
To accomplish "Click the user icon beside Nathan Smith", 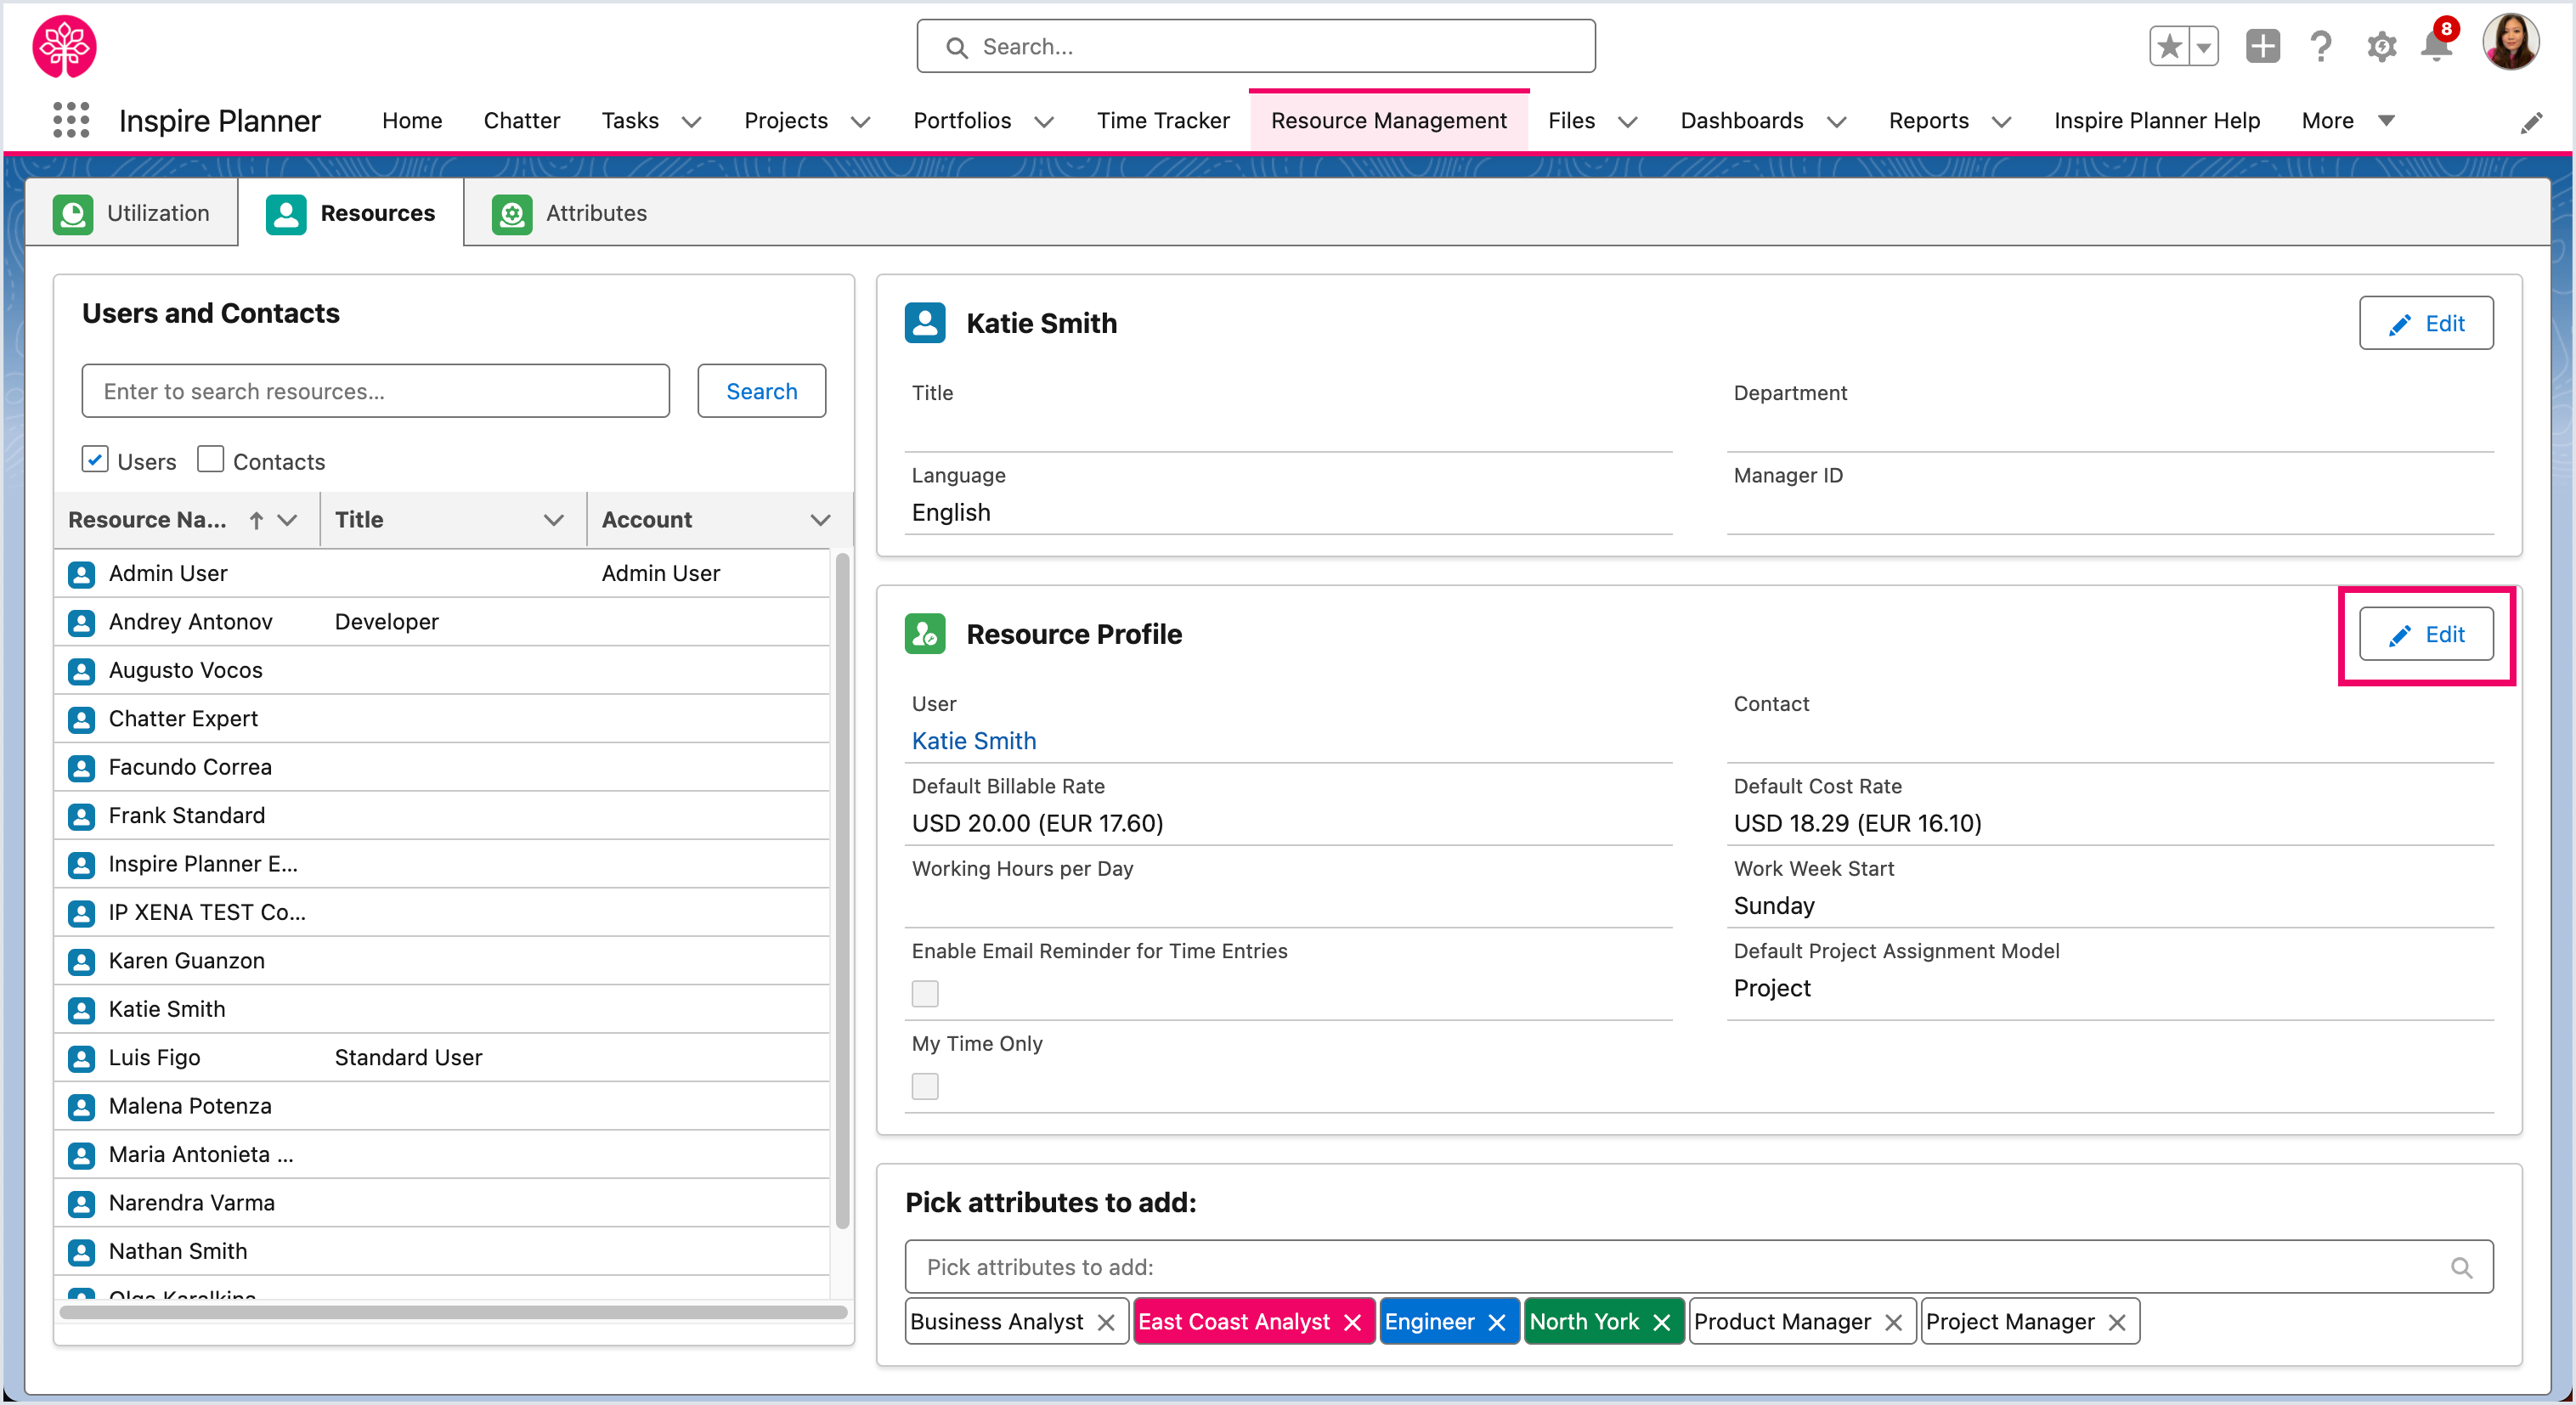I will pos(82,1252).
